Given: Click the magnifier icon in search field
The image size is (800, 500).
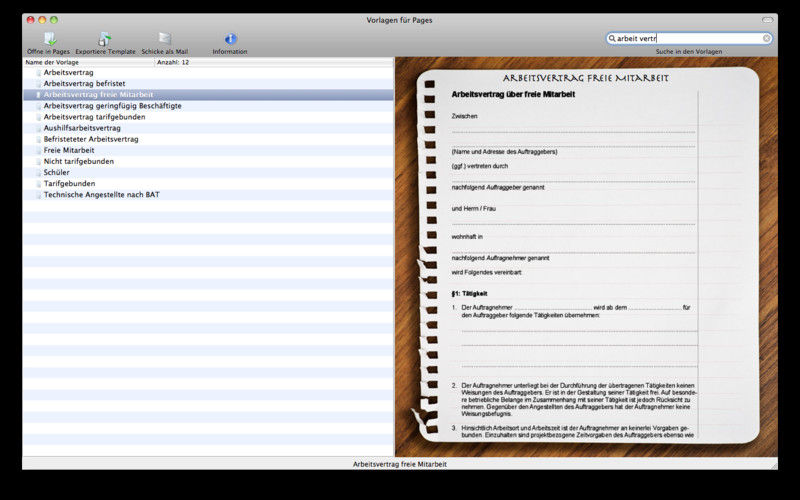Looking at the screenshot, I should (x=612, y=38).
